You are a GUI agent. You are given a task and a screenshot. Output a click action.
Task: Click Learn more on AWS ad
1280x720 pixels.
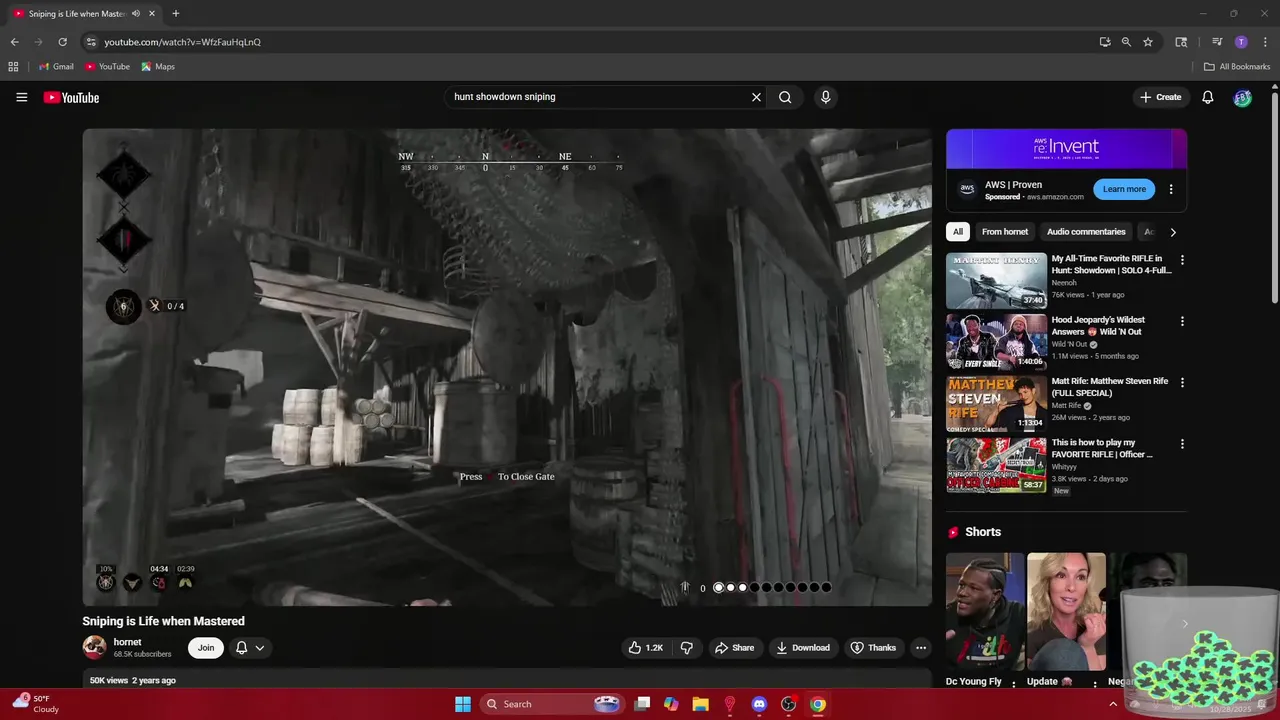coord(1124,189)
